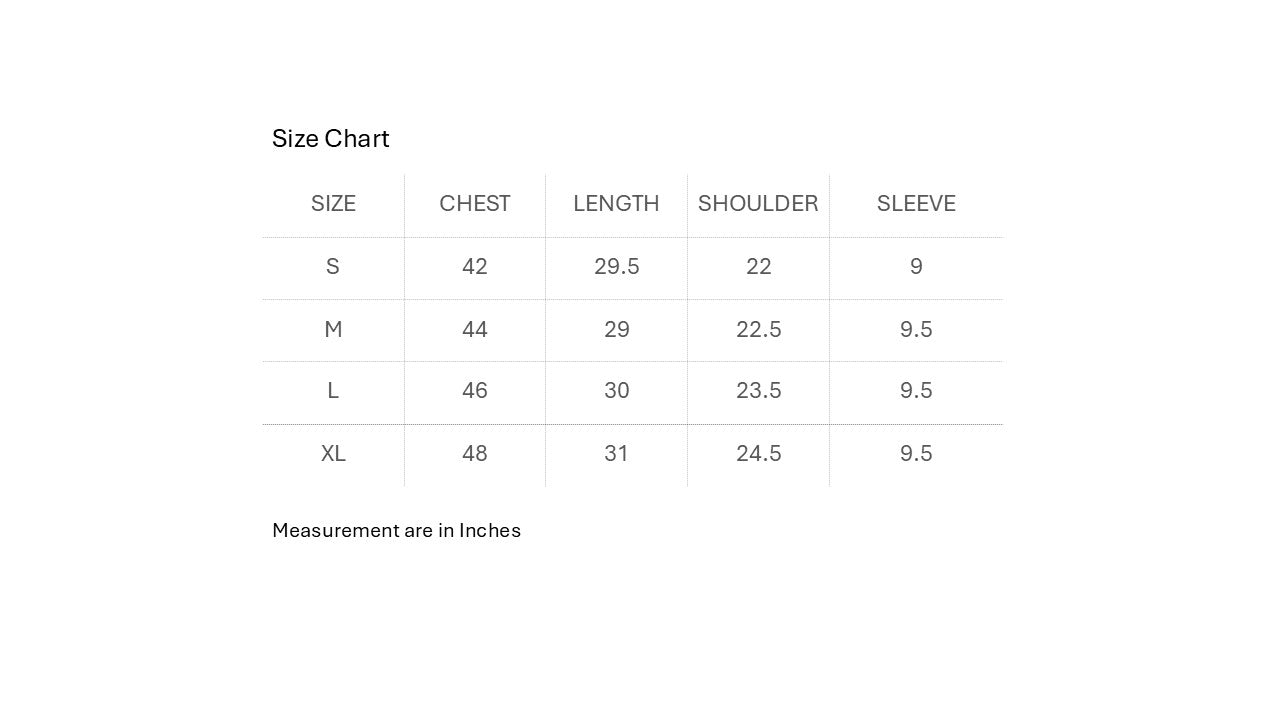Click the sleeve value 9 for size S
Image resolution: width=1280 pixels, height=720 pixels.
916,267
